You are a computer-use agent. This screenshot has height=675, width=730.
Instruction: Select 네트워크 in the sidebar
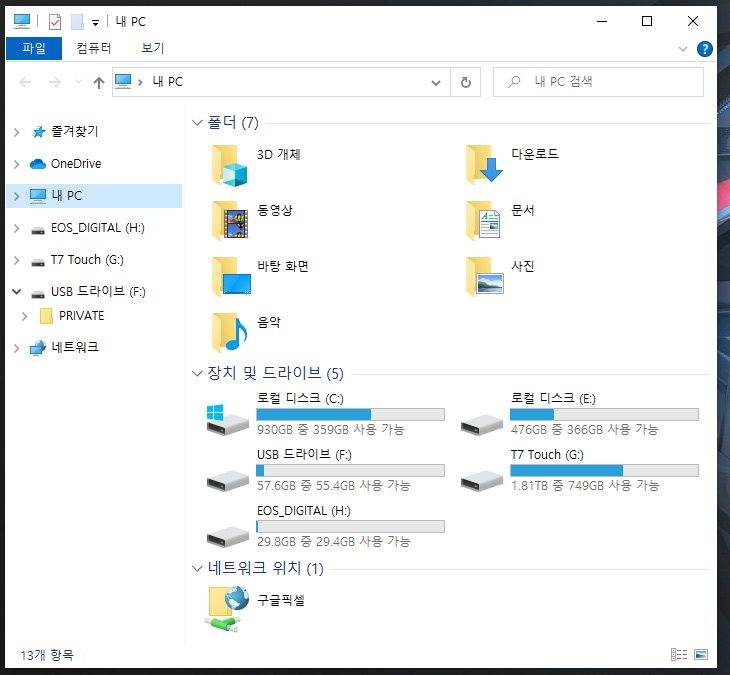(x=75, y=347)
